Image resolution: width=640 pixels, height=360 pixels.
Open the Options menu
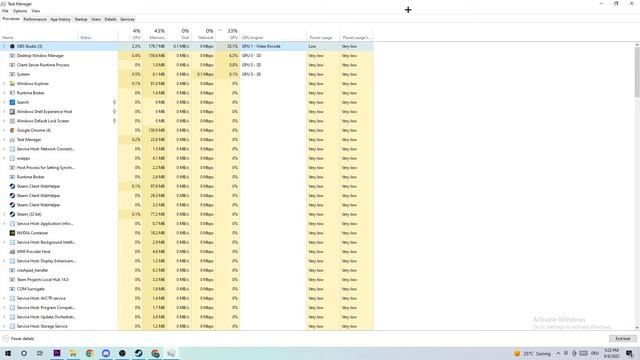point(20,11)
